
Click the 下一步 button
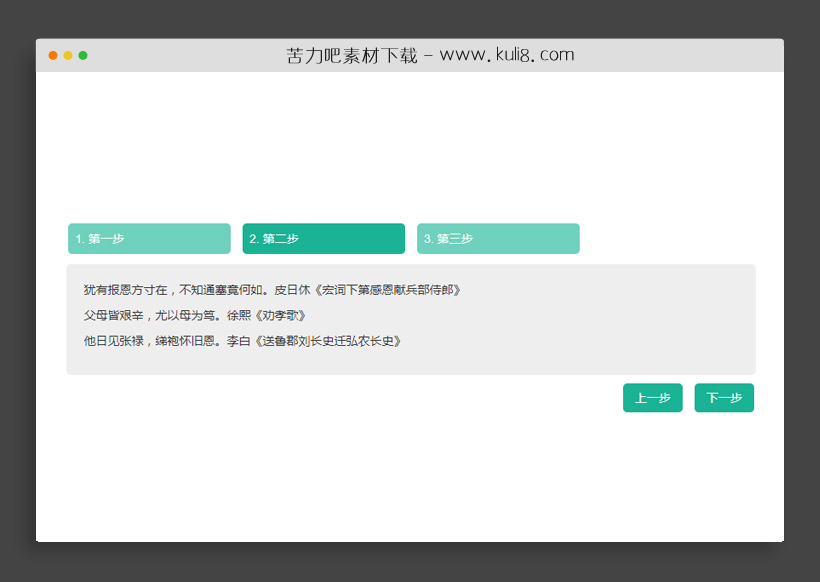pyautogui.click(x=724, y=397)
